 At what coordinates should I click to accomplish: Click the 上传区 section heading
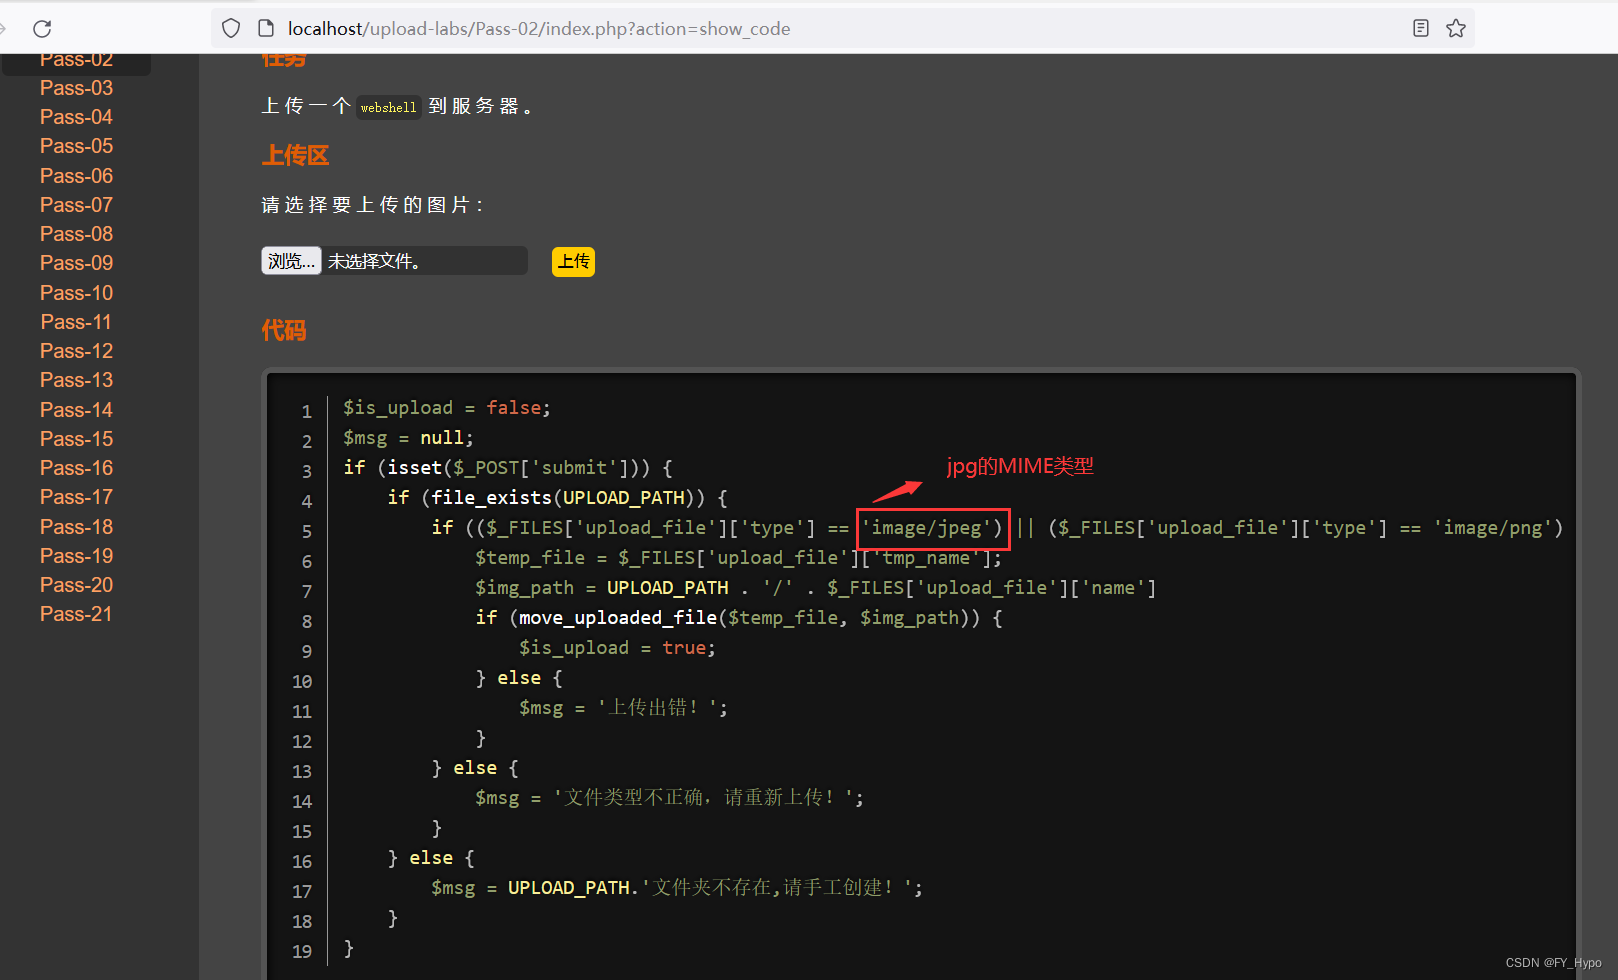click(295, 155)
